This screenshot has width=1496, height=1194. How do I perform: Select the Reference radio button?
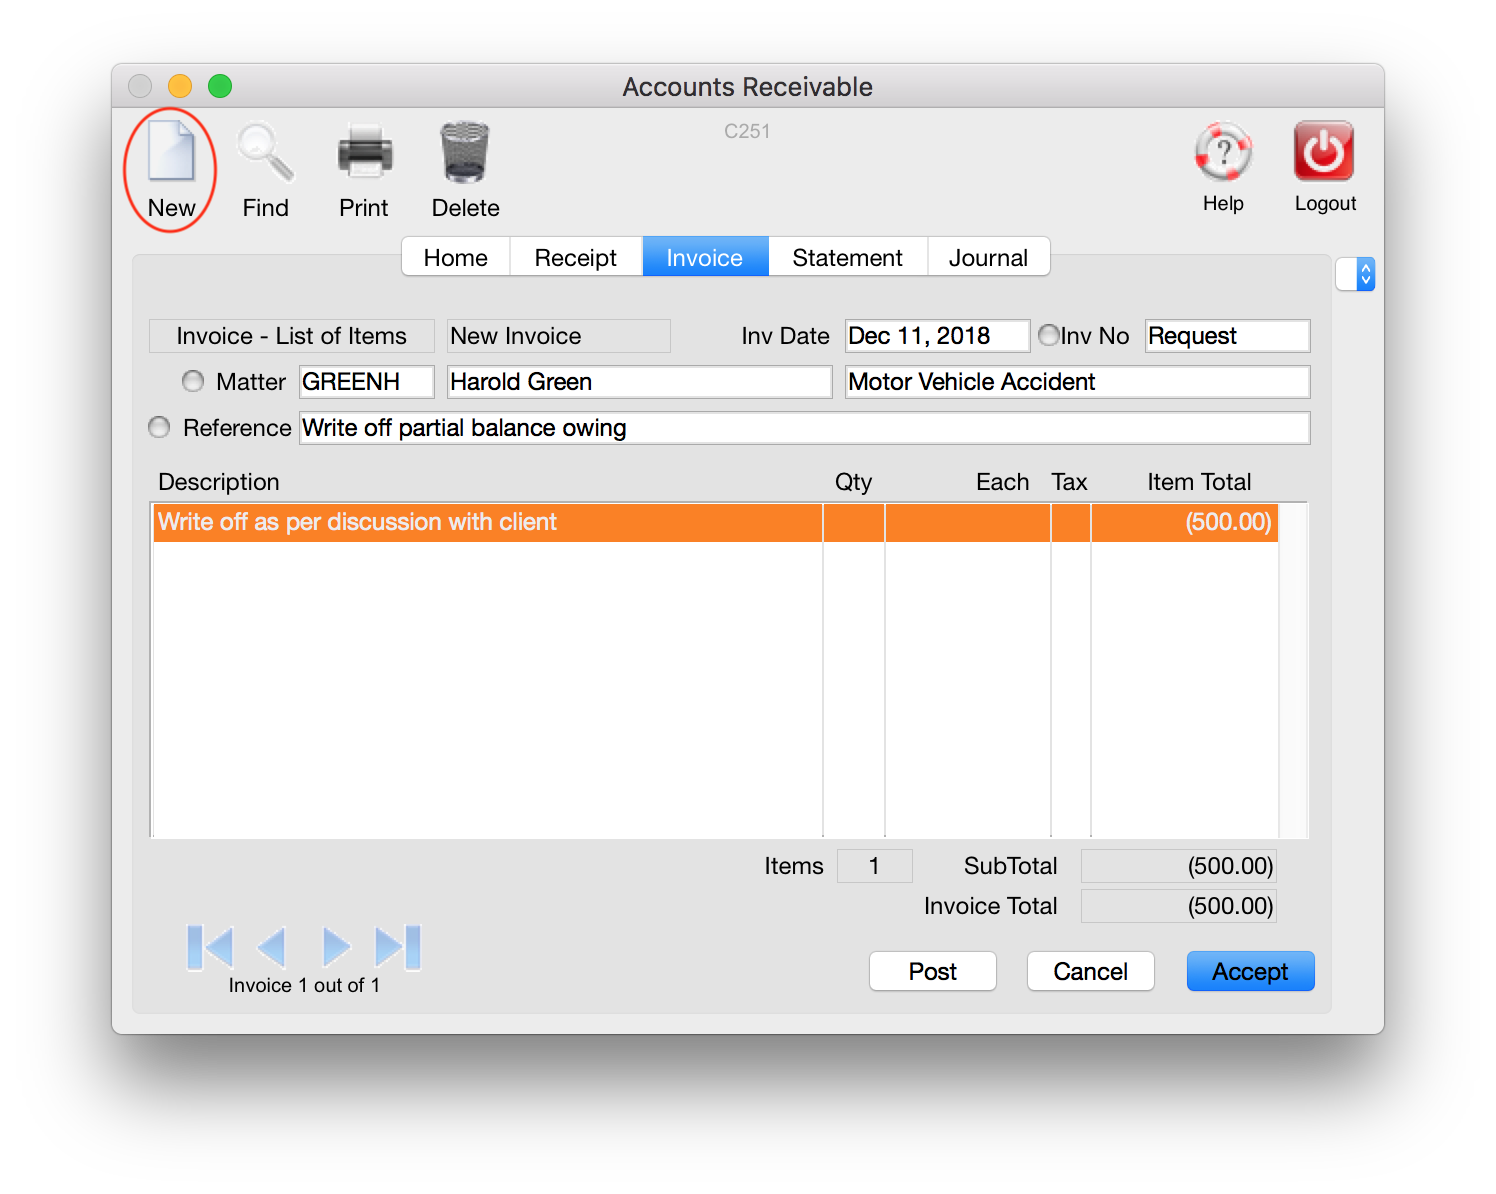click(159, 427)
